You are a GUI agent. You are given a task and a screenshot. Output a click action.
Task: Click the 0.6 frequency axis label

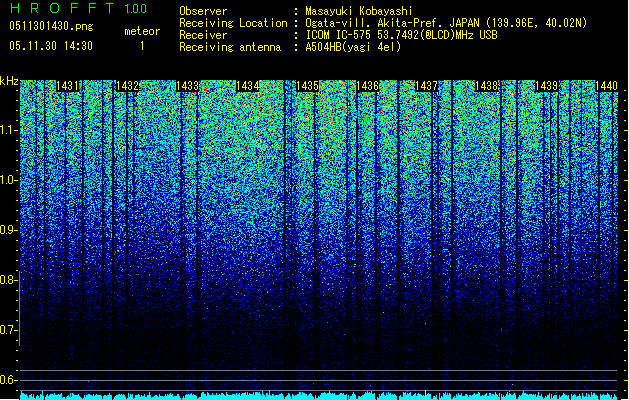click(8, 380)
